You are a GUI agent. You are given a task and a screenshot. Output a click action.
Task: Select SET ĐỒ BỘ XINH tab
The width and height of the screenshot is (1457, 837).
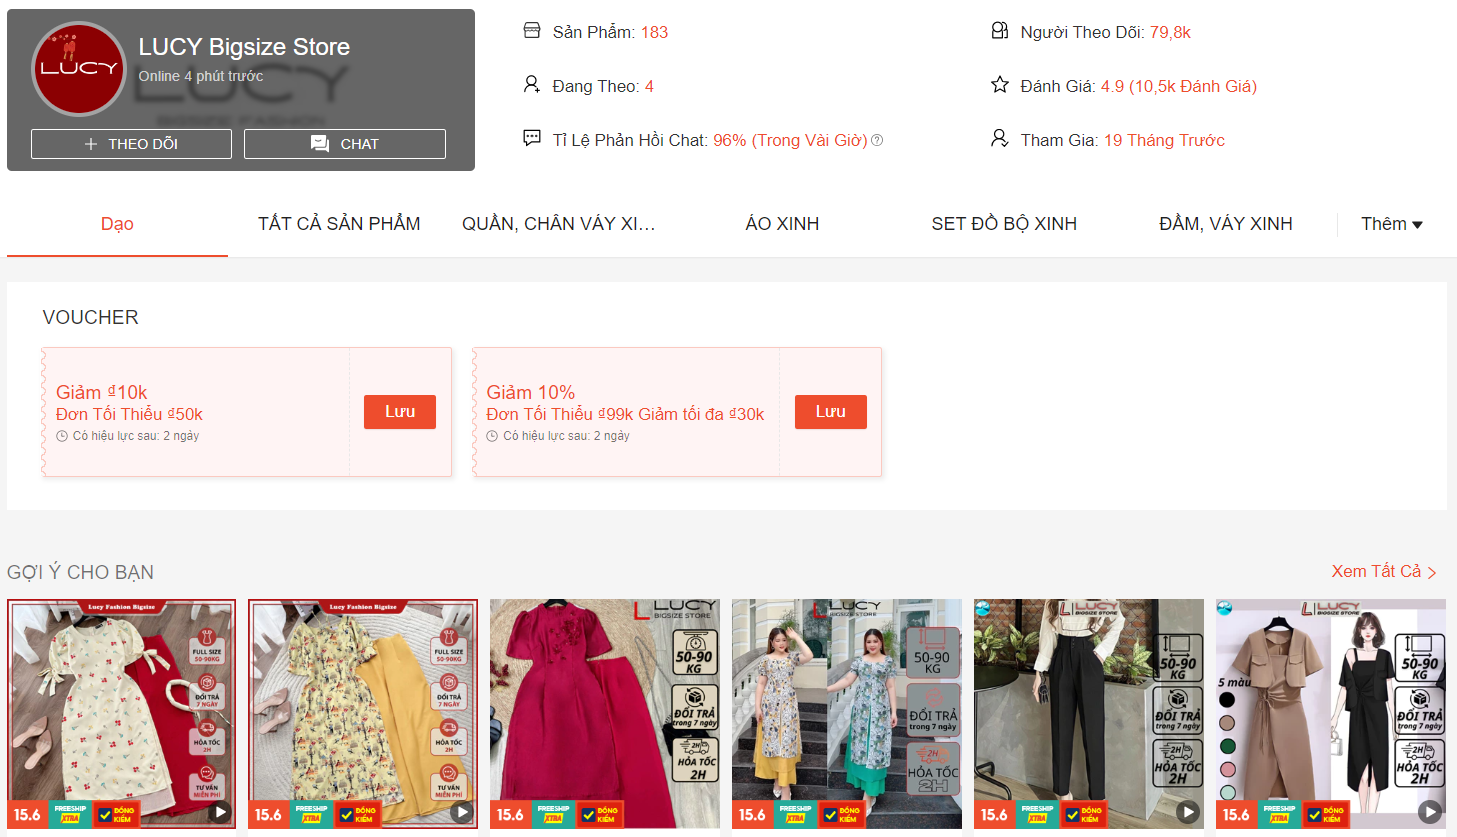1004,224
